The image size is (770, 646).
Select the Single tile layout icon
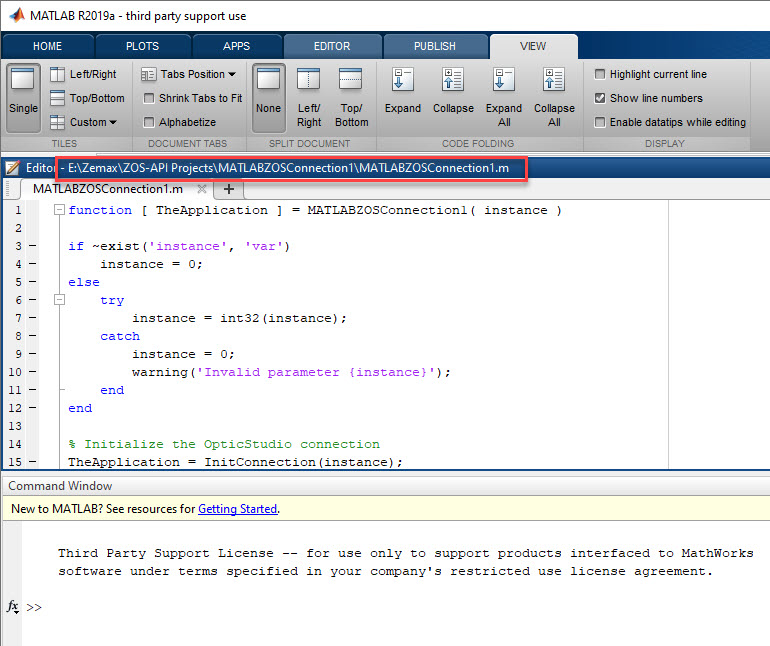tap(23, 96)
